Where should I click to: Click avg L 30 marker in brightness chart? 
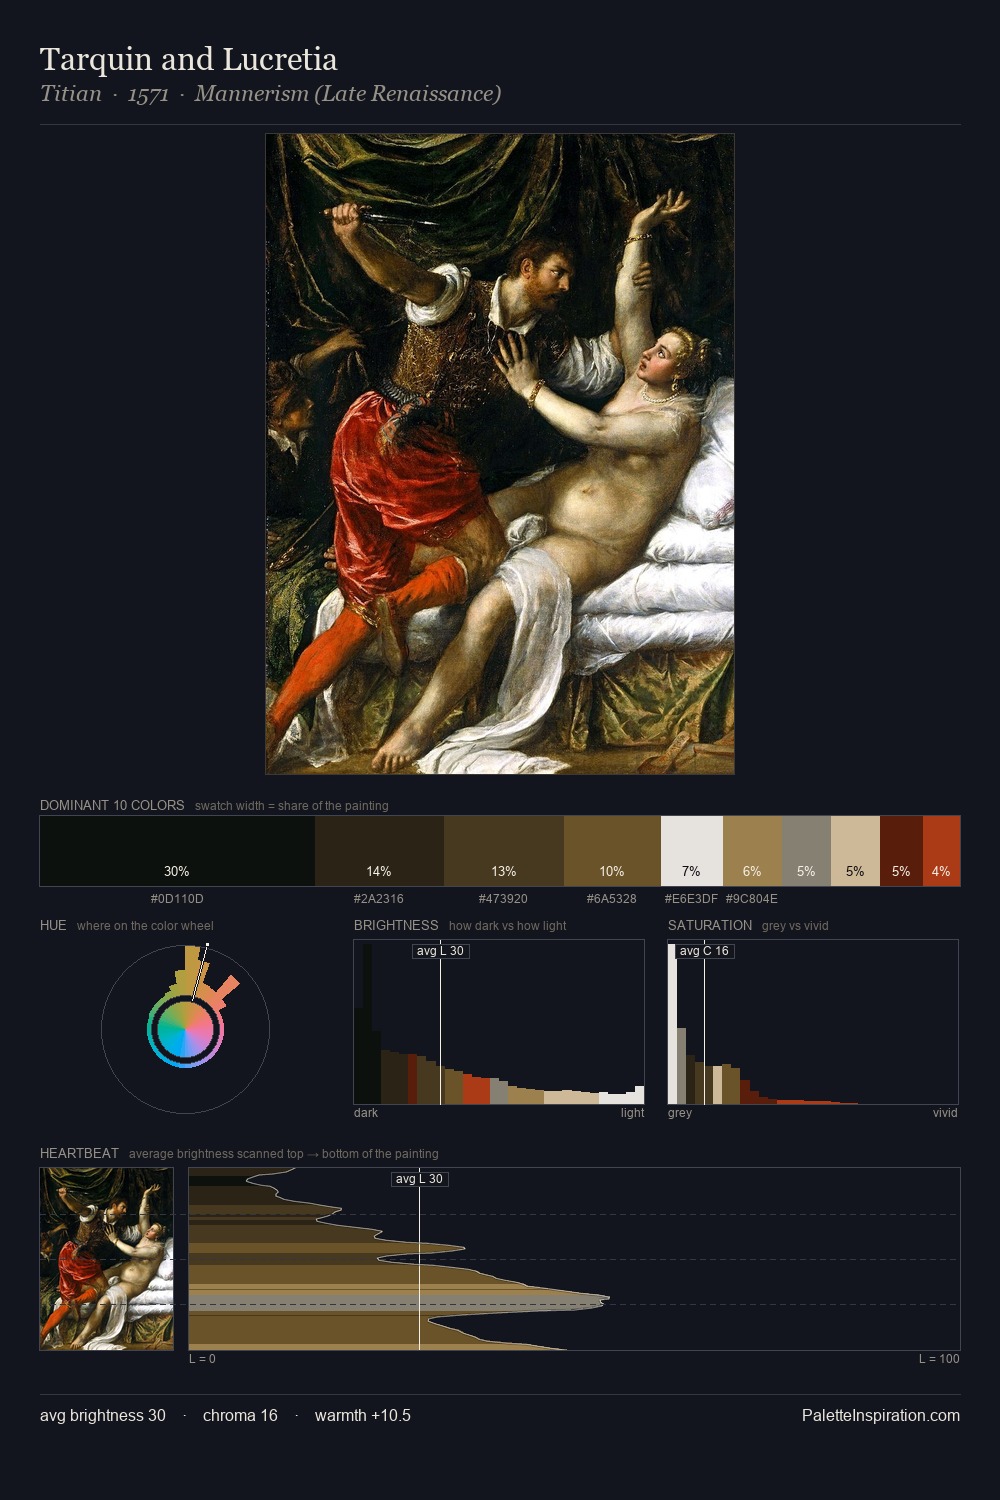click(441, 951)
